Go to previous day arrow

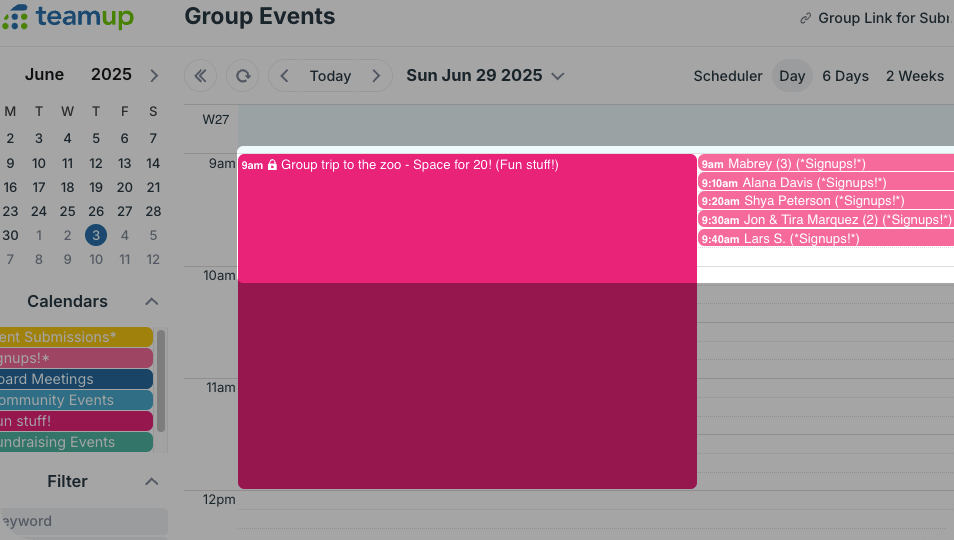[x=285, y=76]
